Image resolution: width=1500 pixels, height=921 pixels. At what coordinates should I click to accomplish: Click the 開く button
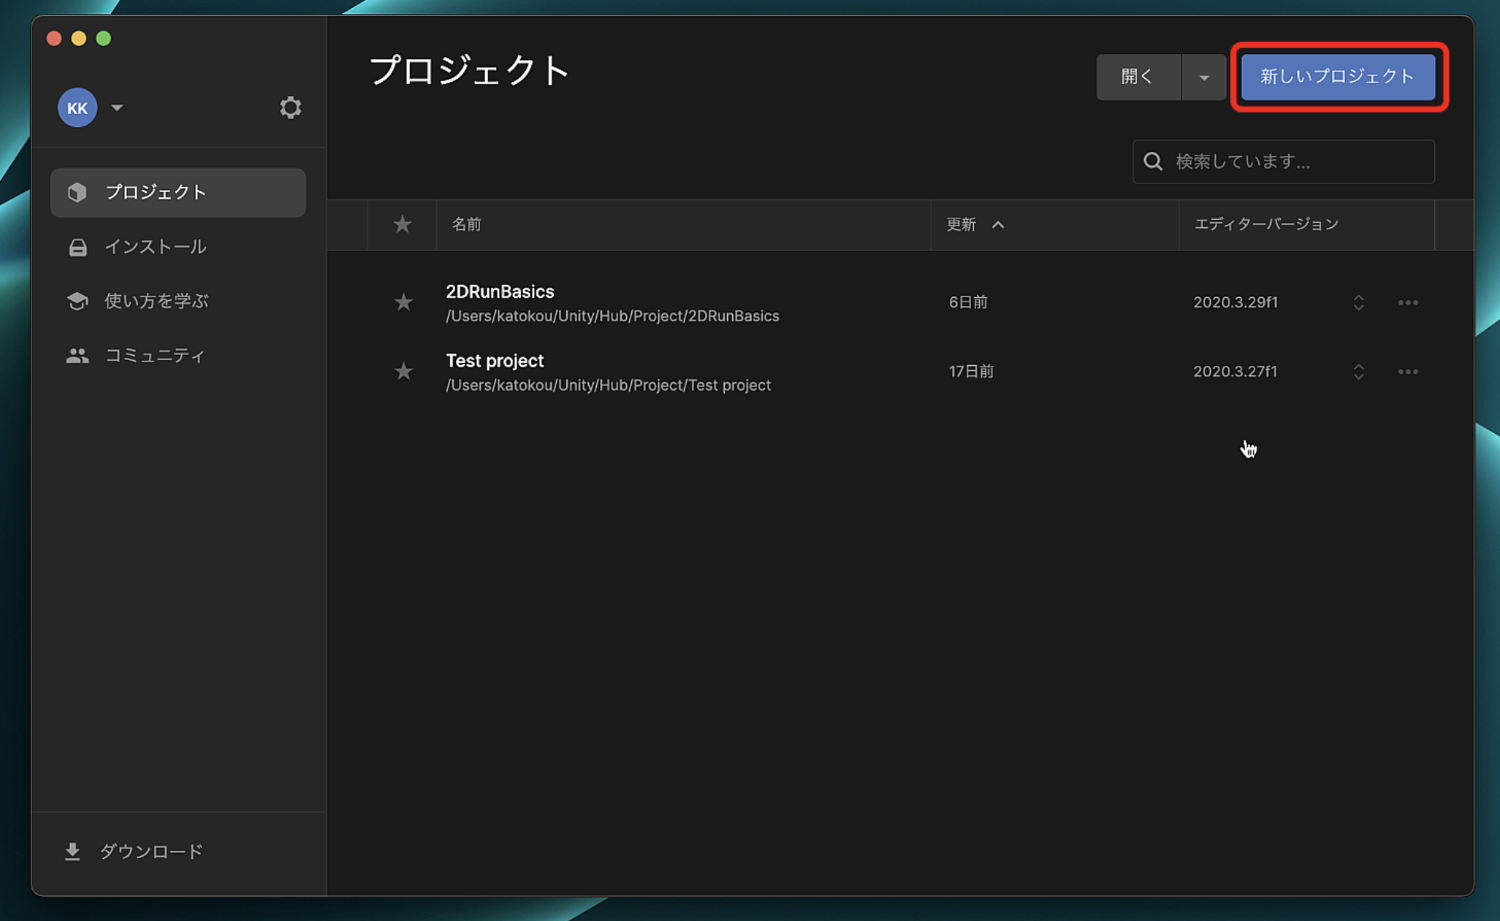coord(1138,77)
